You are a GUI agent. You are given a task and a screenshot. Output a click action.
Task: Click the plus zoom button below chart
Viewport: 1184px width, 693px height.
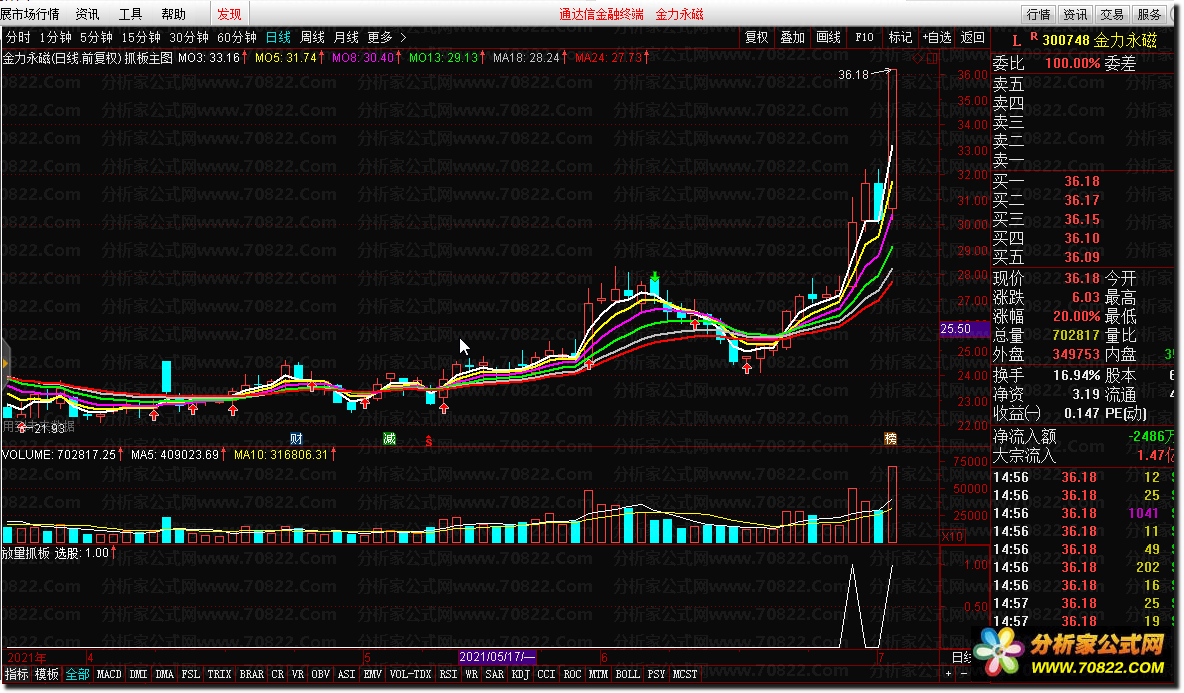tap(948, 673)
